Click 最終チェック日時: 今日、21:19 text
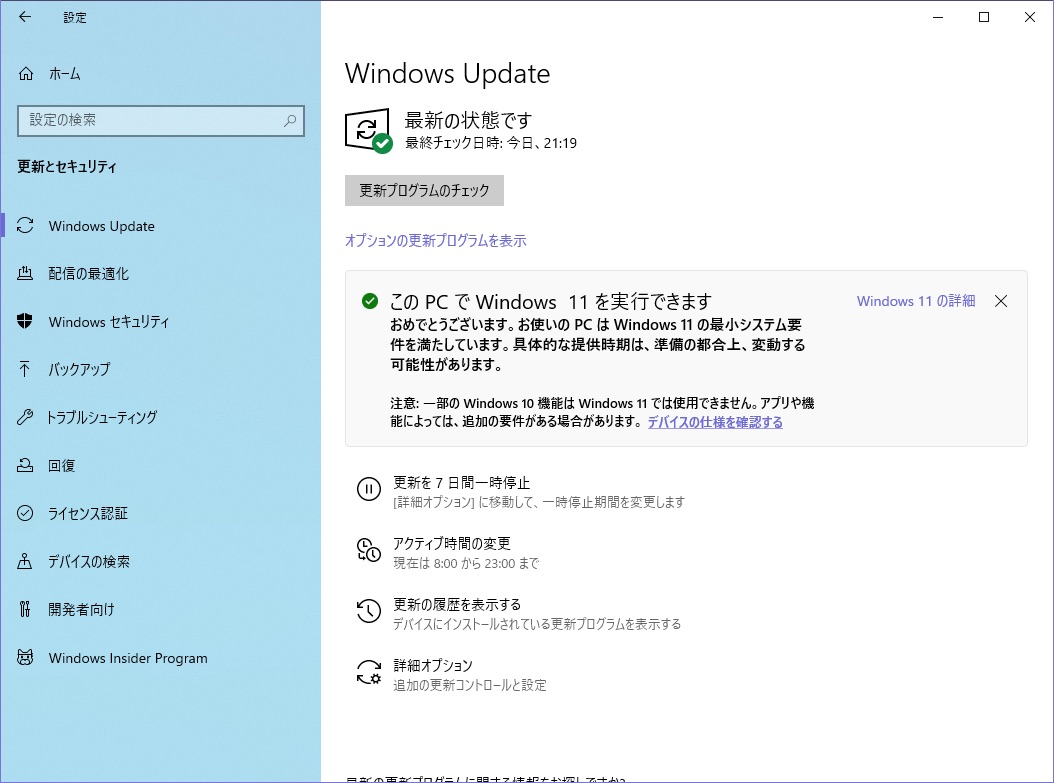The image size is (1054, 783). point(491,143)
